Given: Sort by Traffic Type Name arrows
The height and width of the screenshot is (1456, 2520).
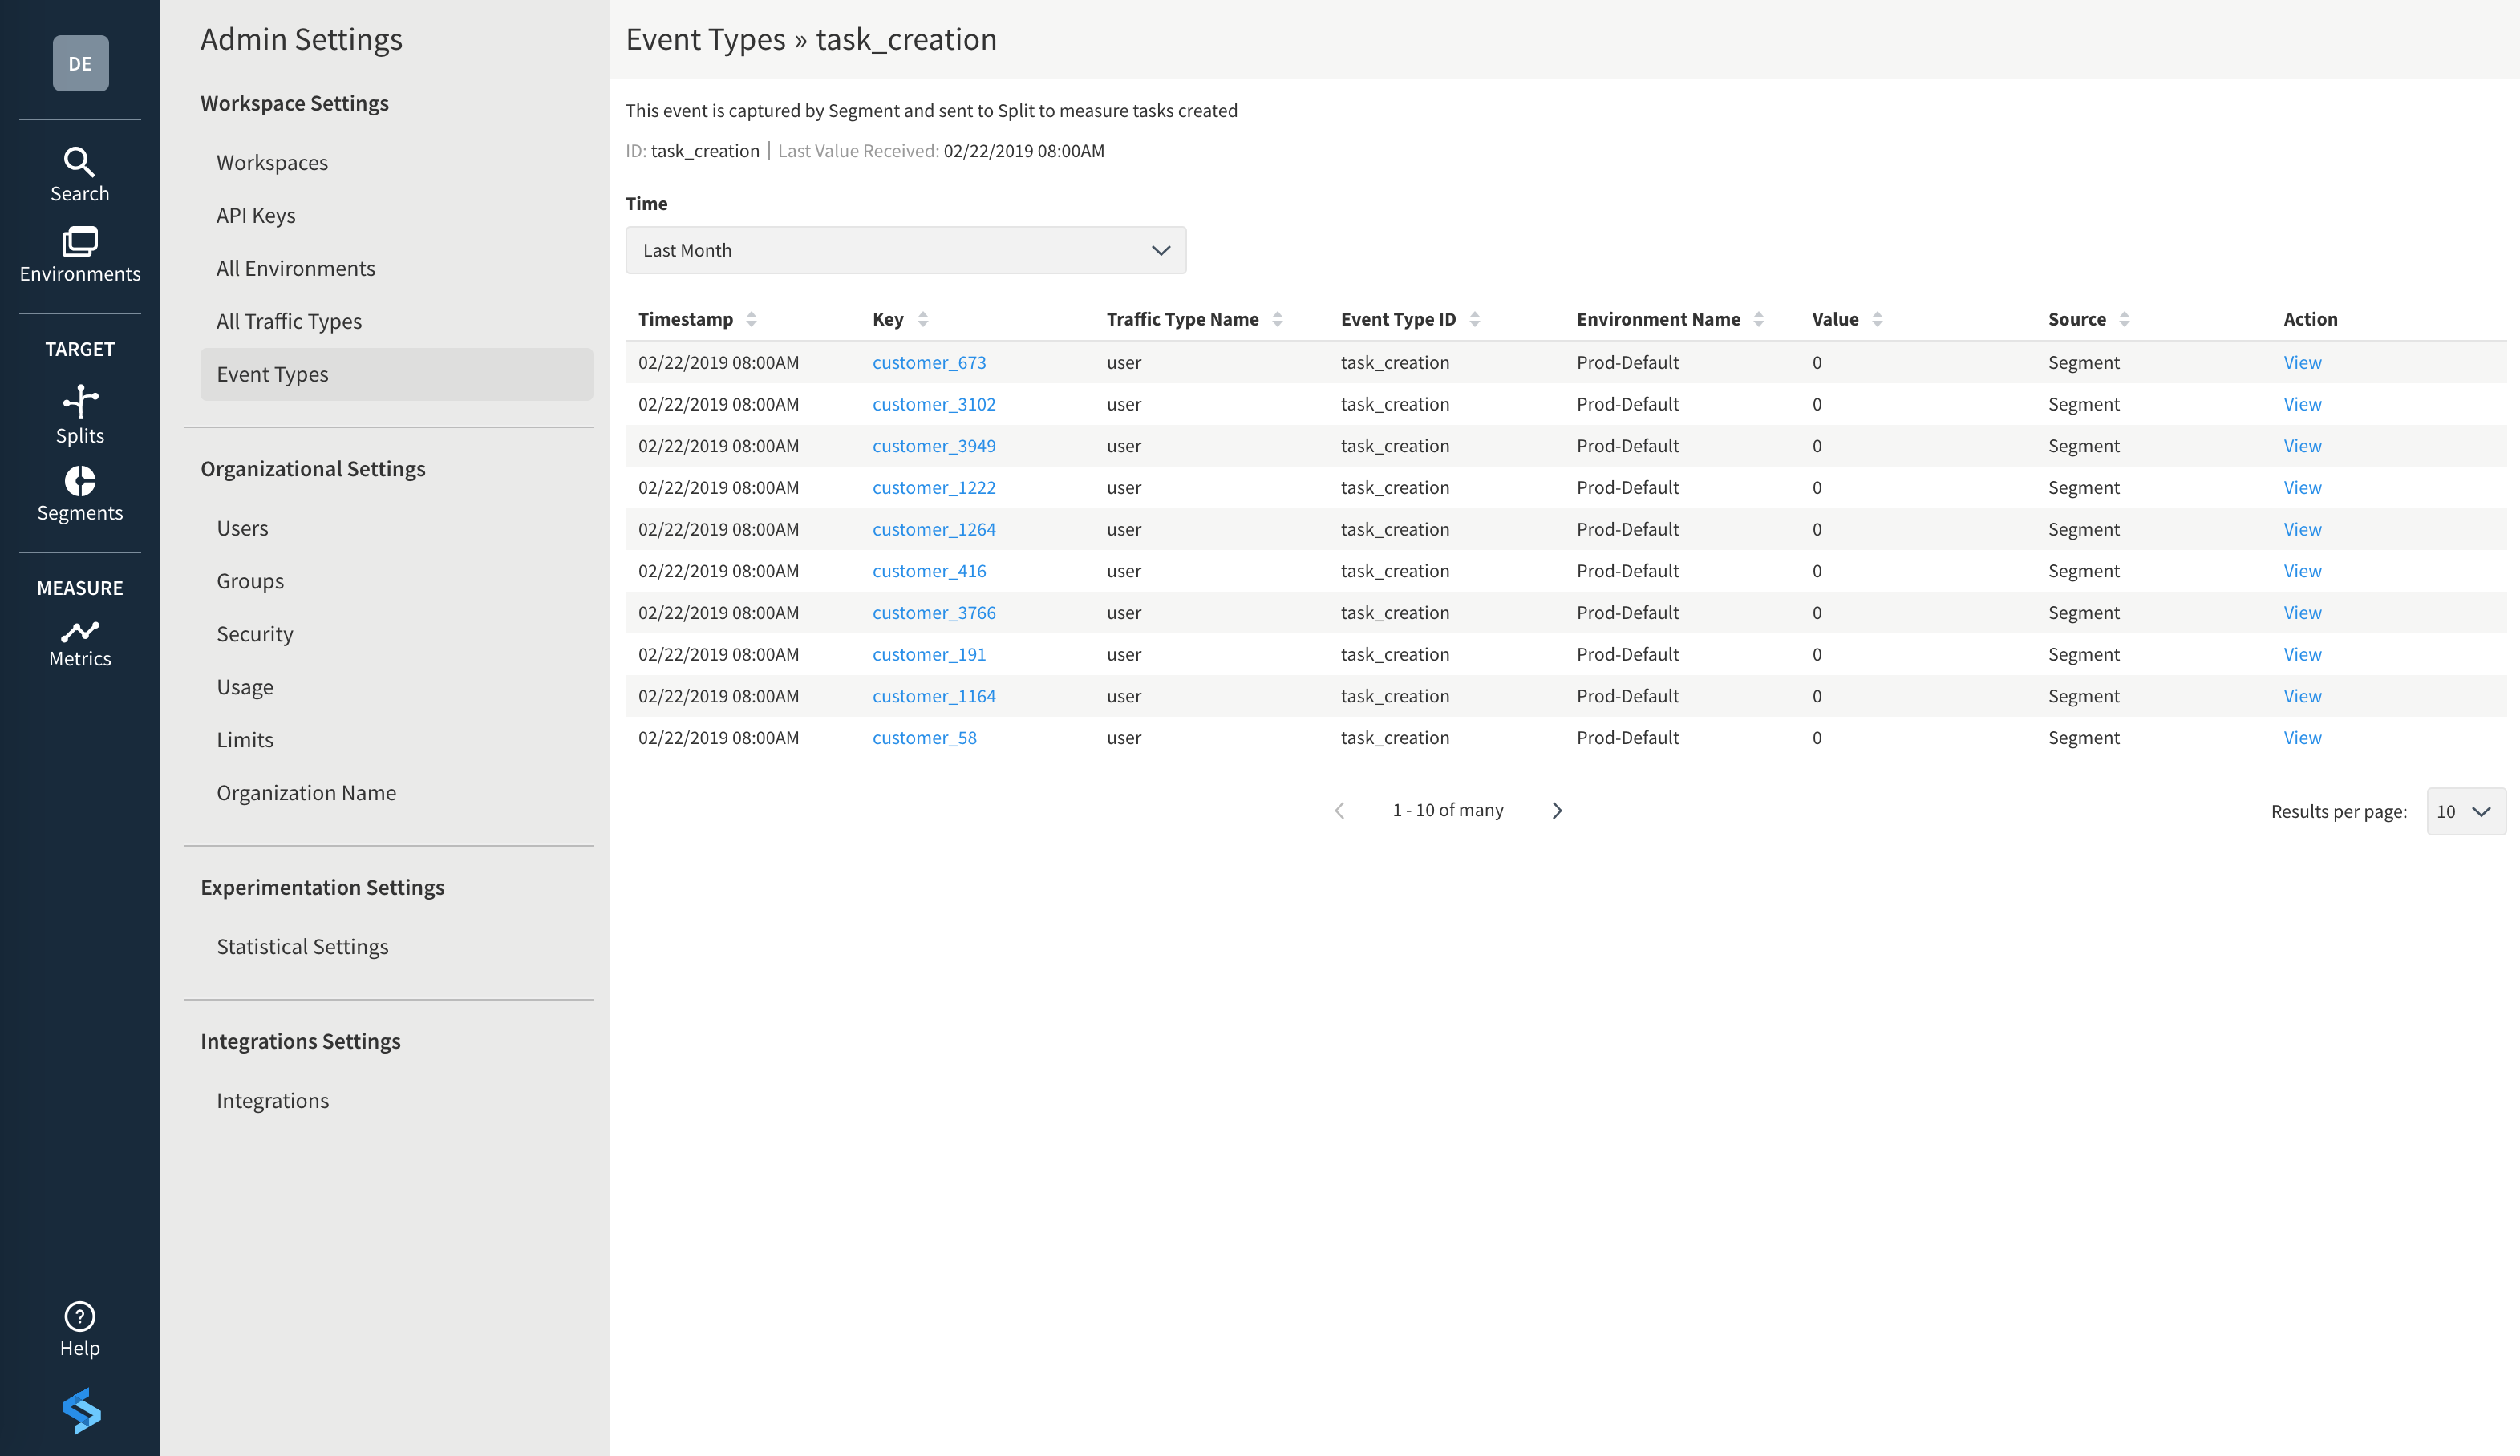Looking at the screenshot, I should tap(1277, 319).
